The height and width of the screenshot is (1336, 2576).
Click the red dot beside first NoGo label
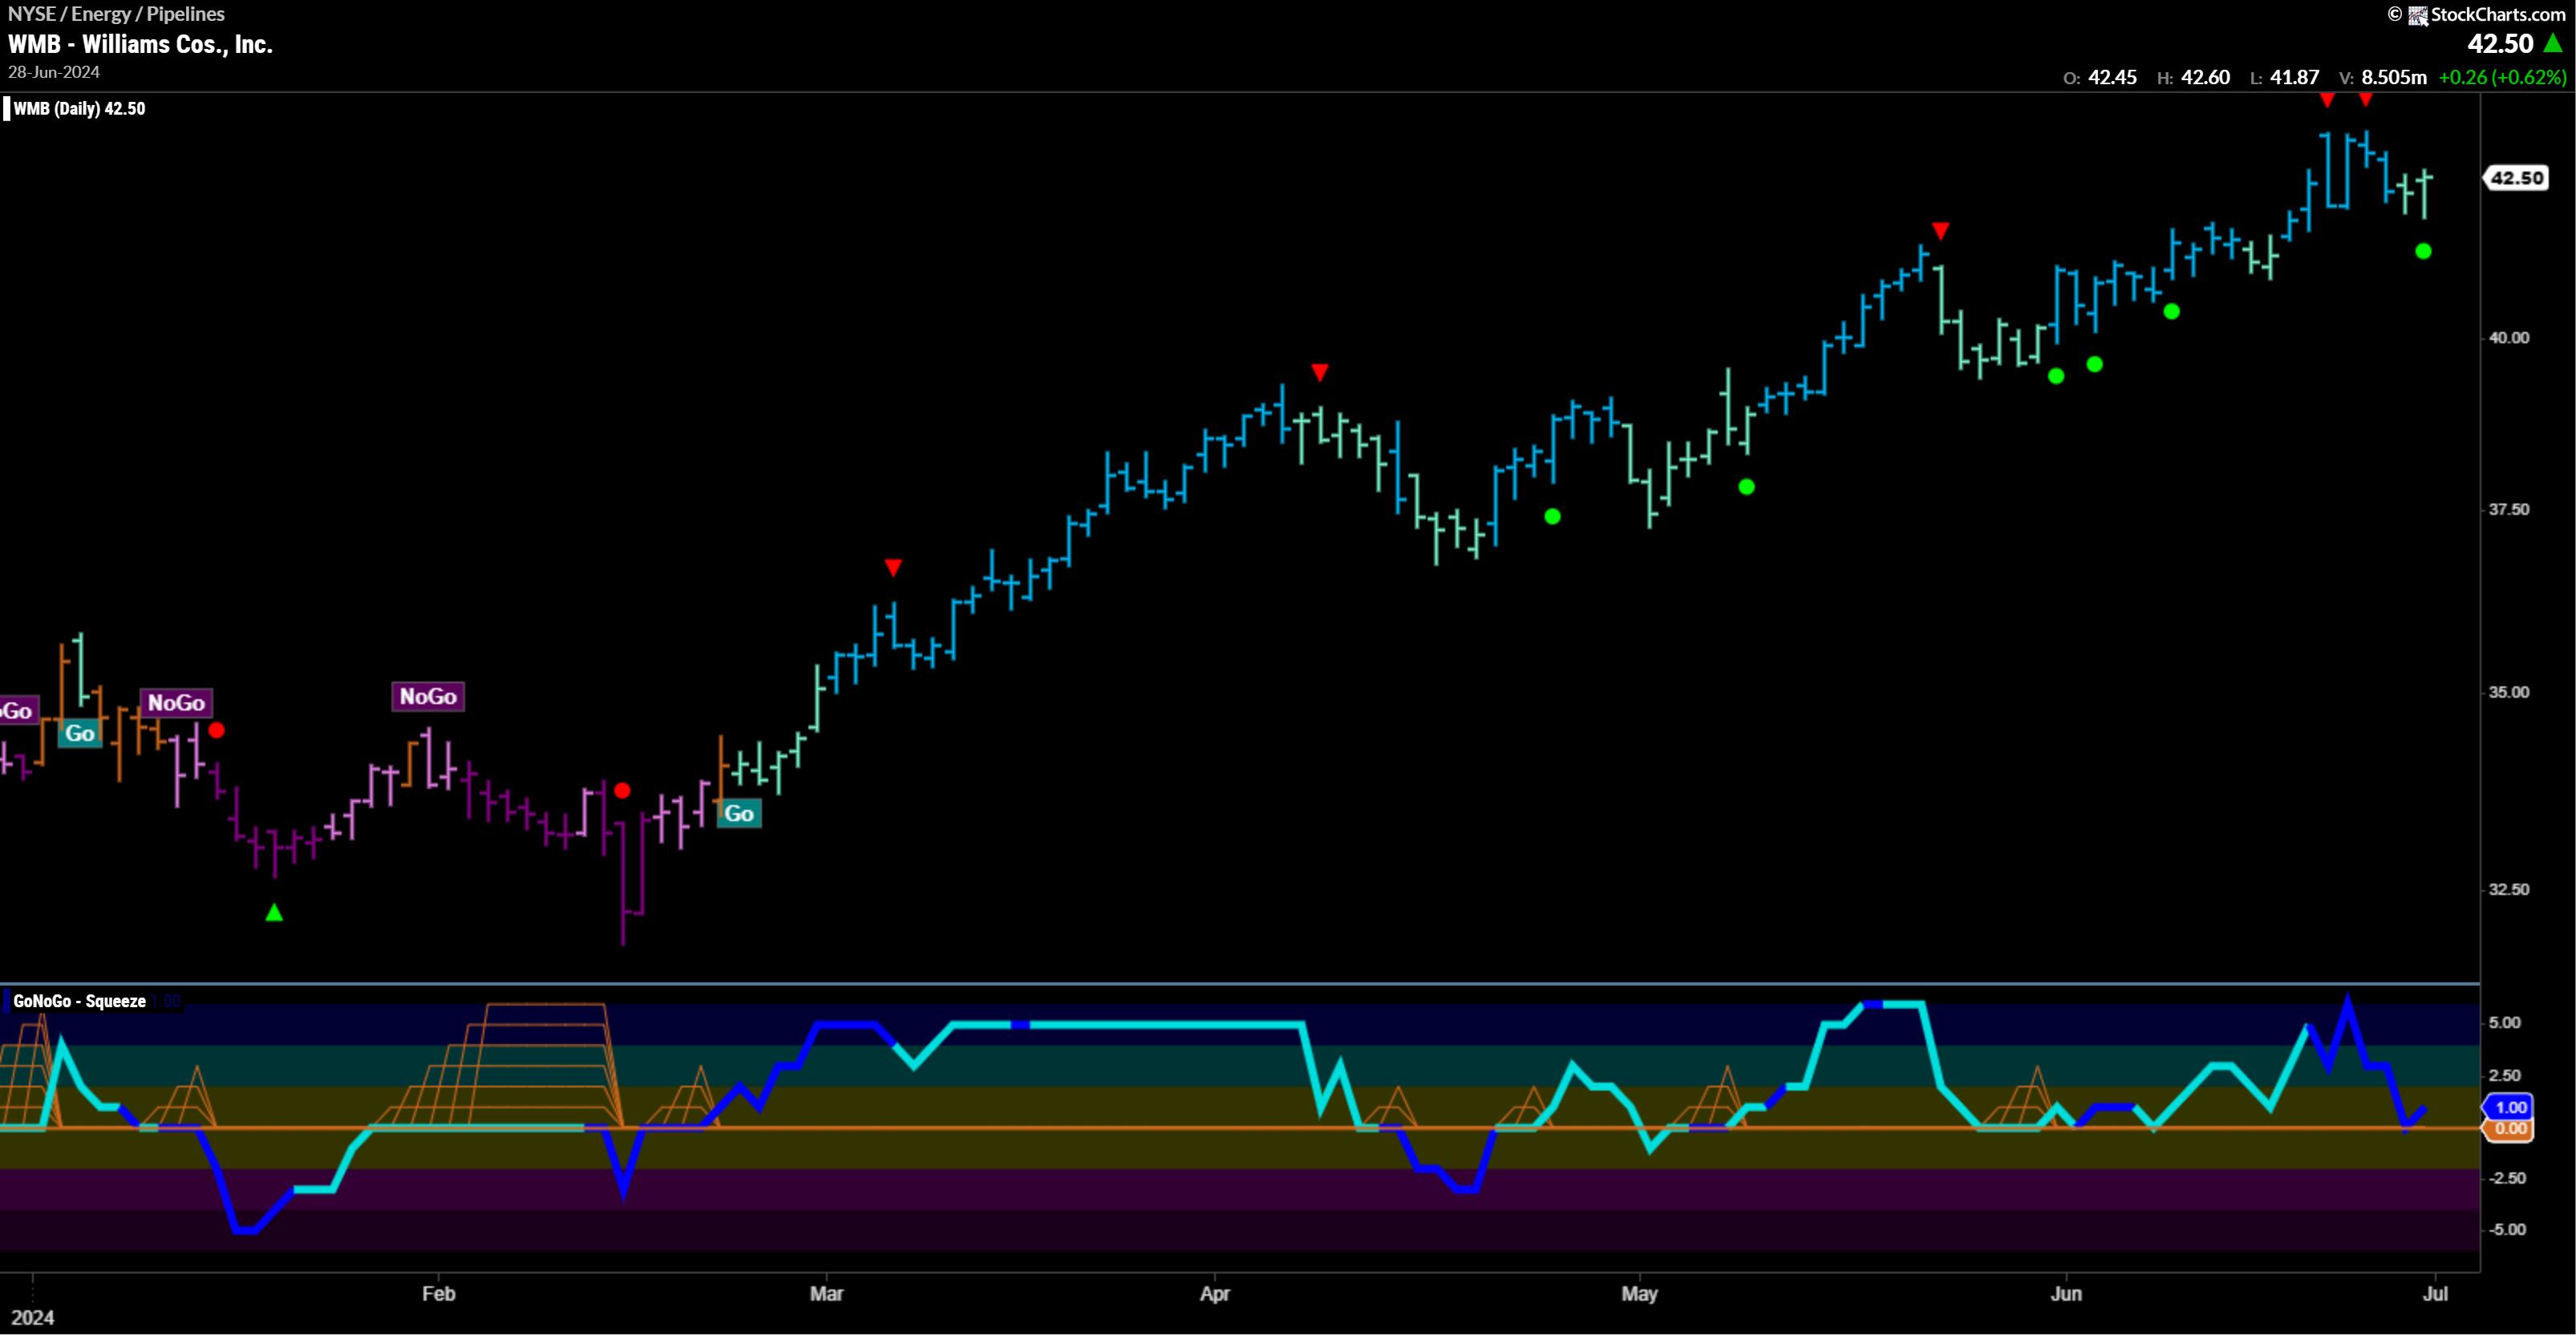tap(217, 730)
